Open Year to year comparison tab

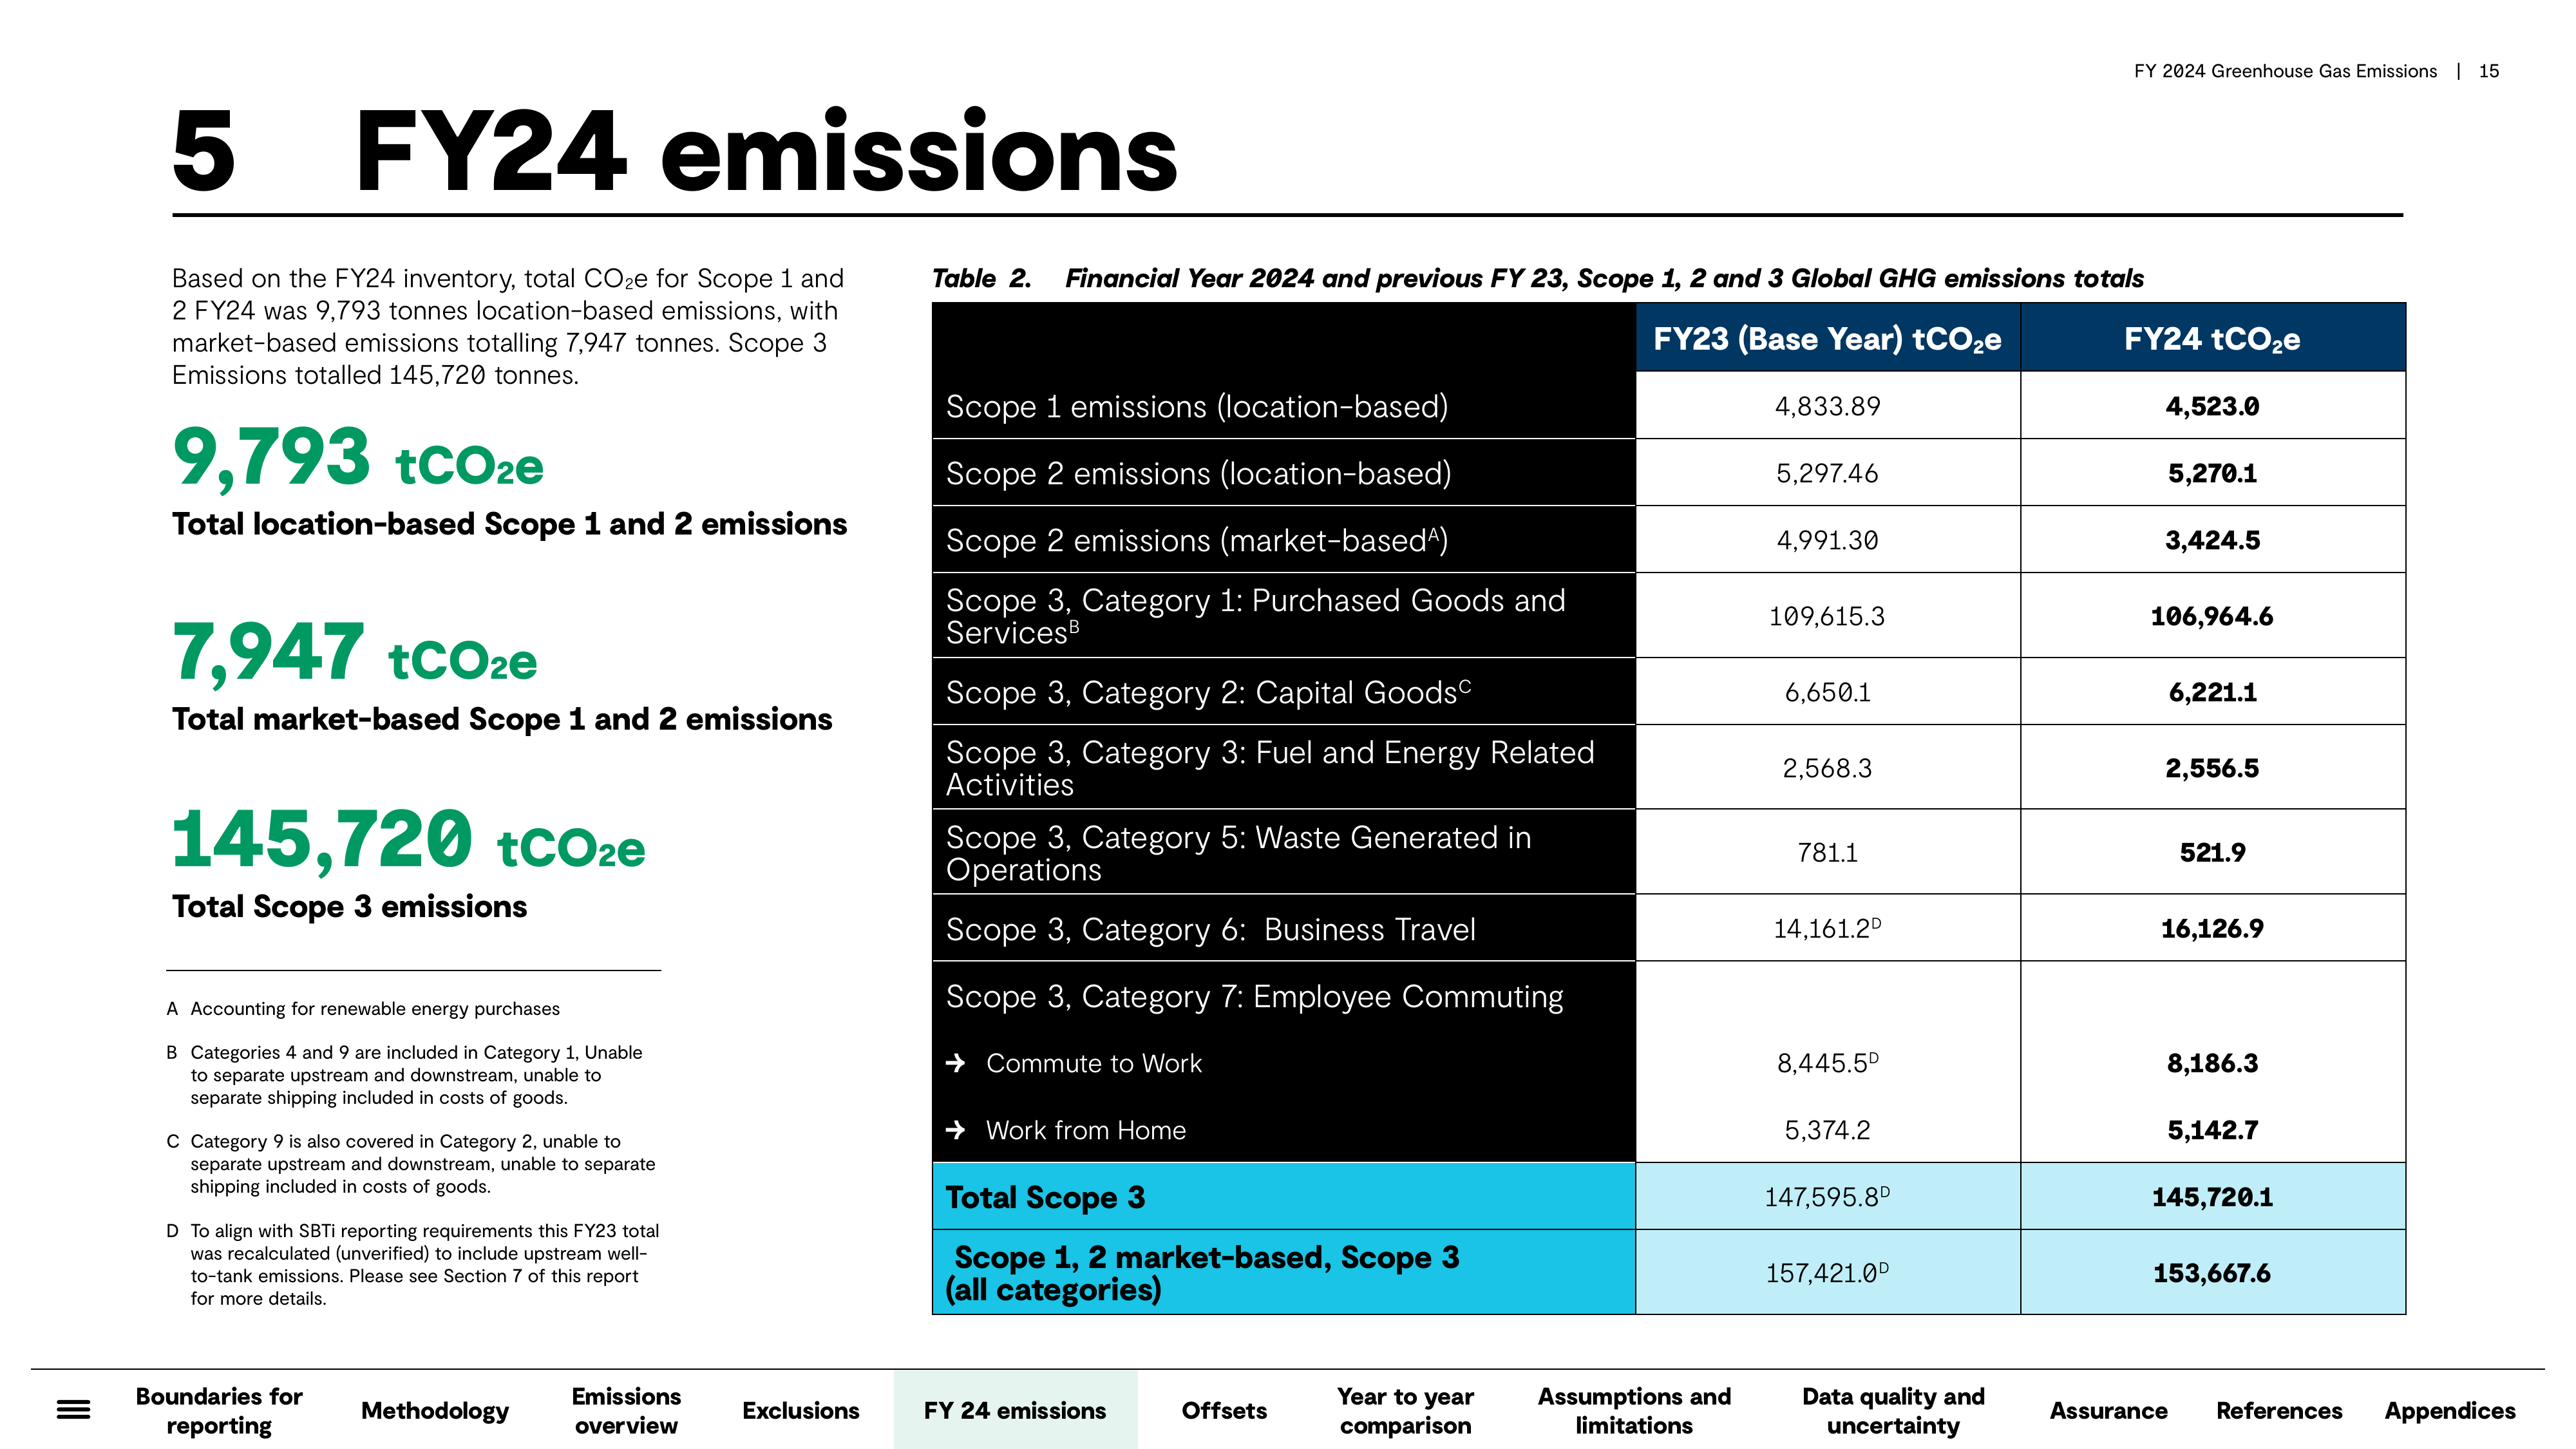(1405, 1410)
